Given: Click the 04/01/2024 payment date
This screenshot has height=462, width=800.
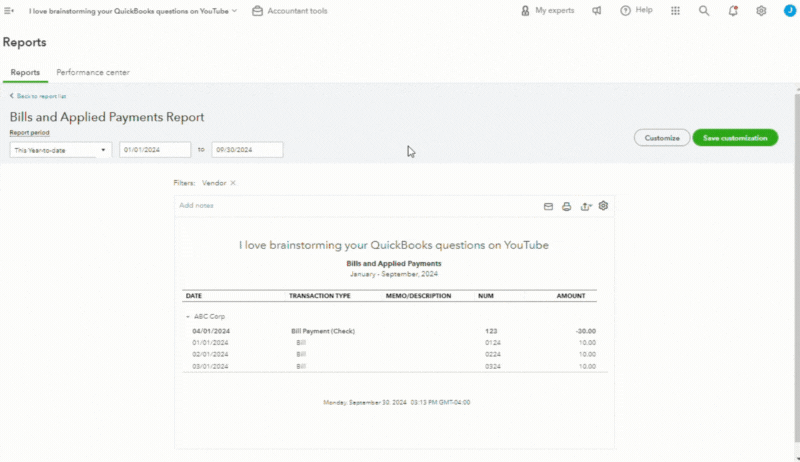Looking at the screenshot, I should click(211, 331).
